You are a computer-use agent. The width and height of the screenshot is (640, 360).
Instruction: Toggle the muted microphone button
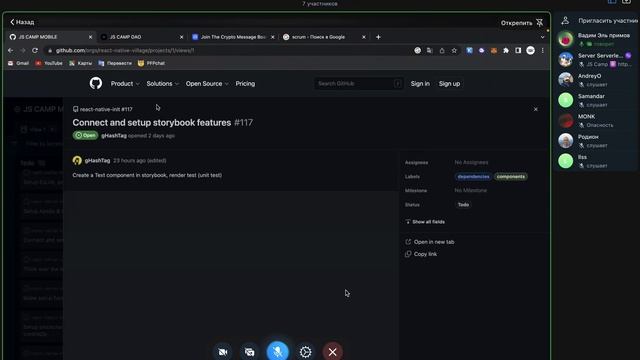click(278, 351)
